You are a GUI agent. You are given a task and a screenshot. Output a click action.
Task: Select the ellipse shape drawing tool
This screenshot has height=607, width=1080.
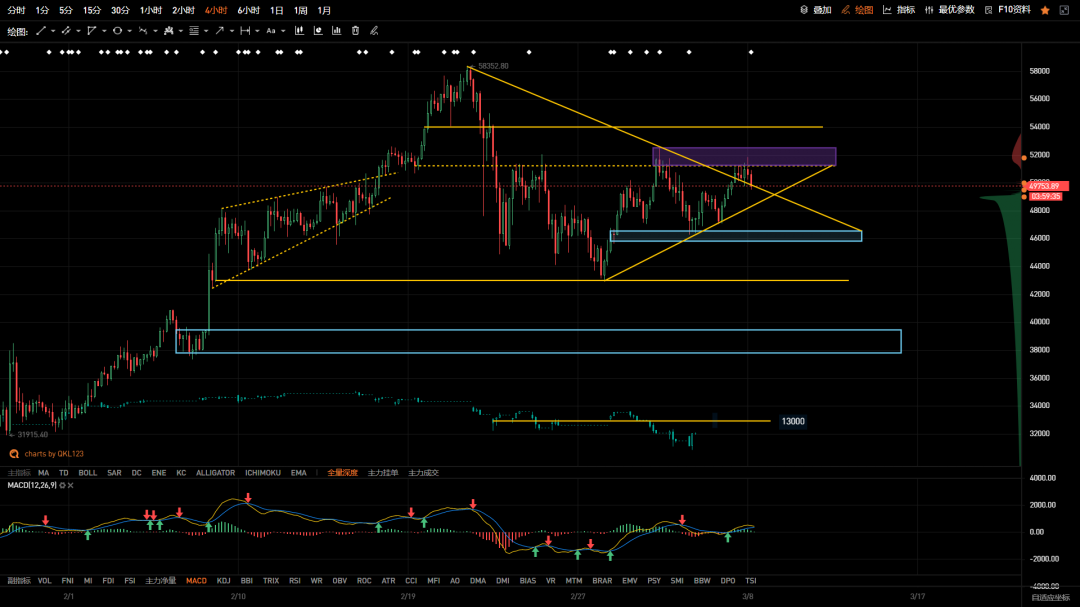(117, 31)
